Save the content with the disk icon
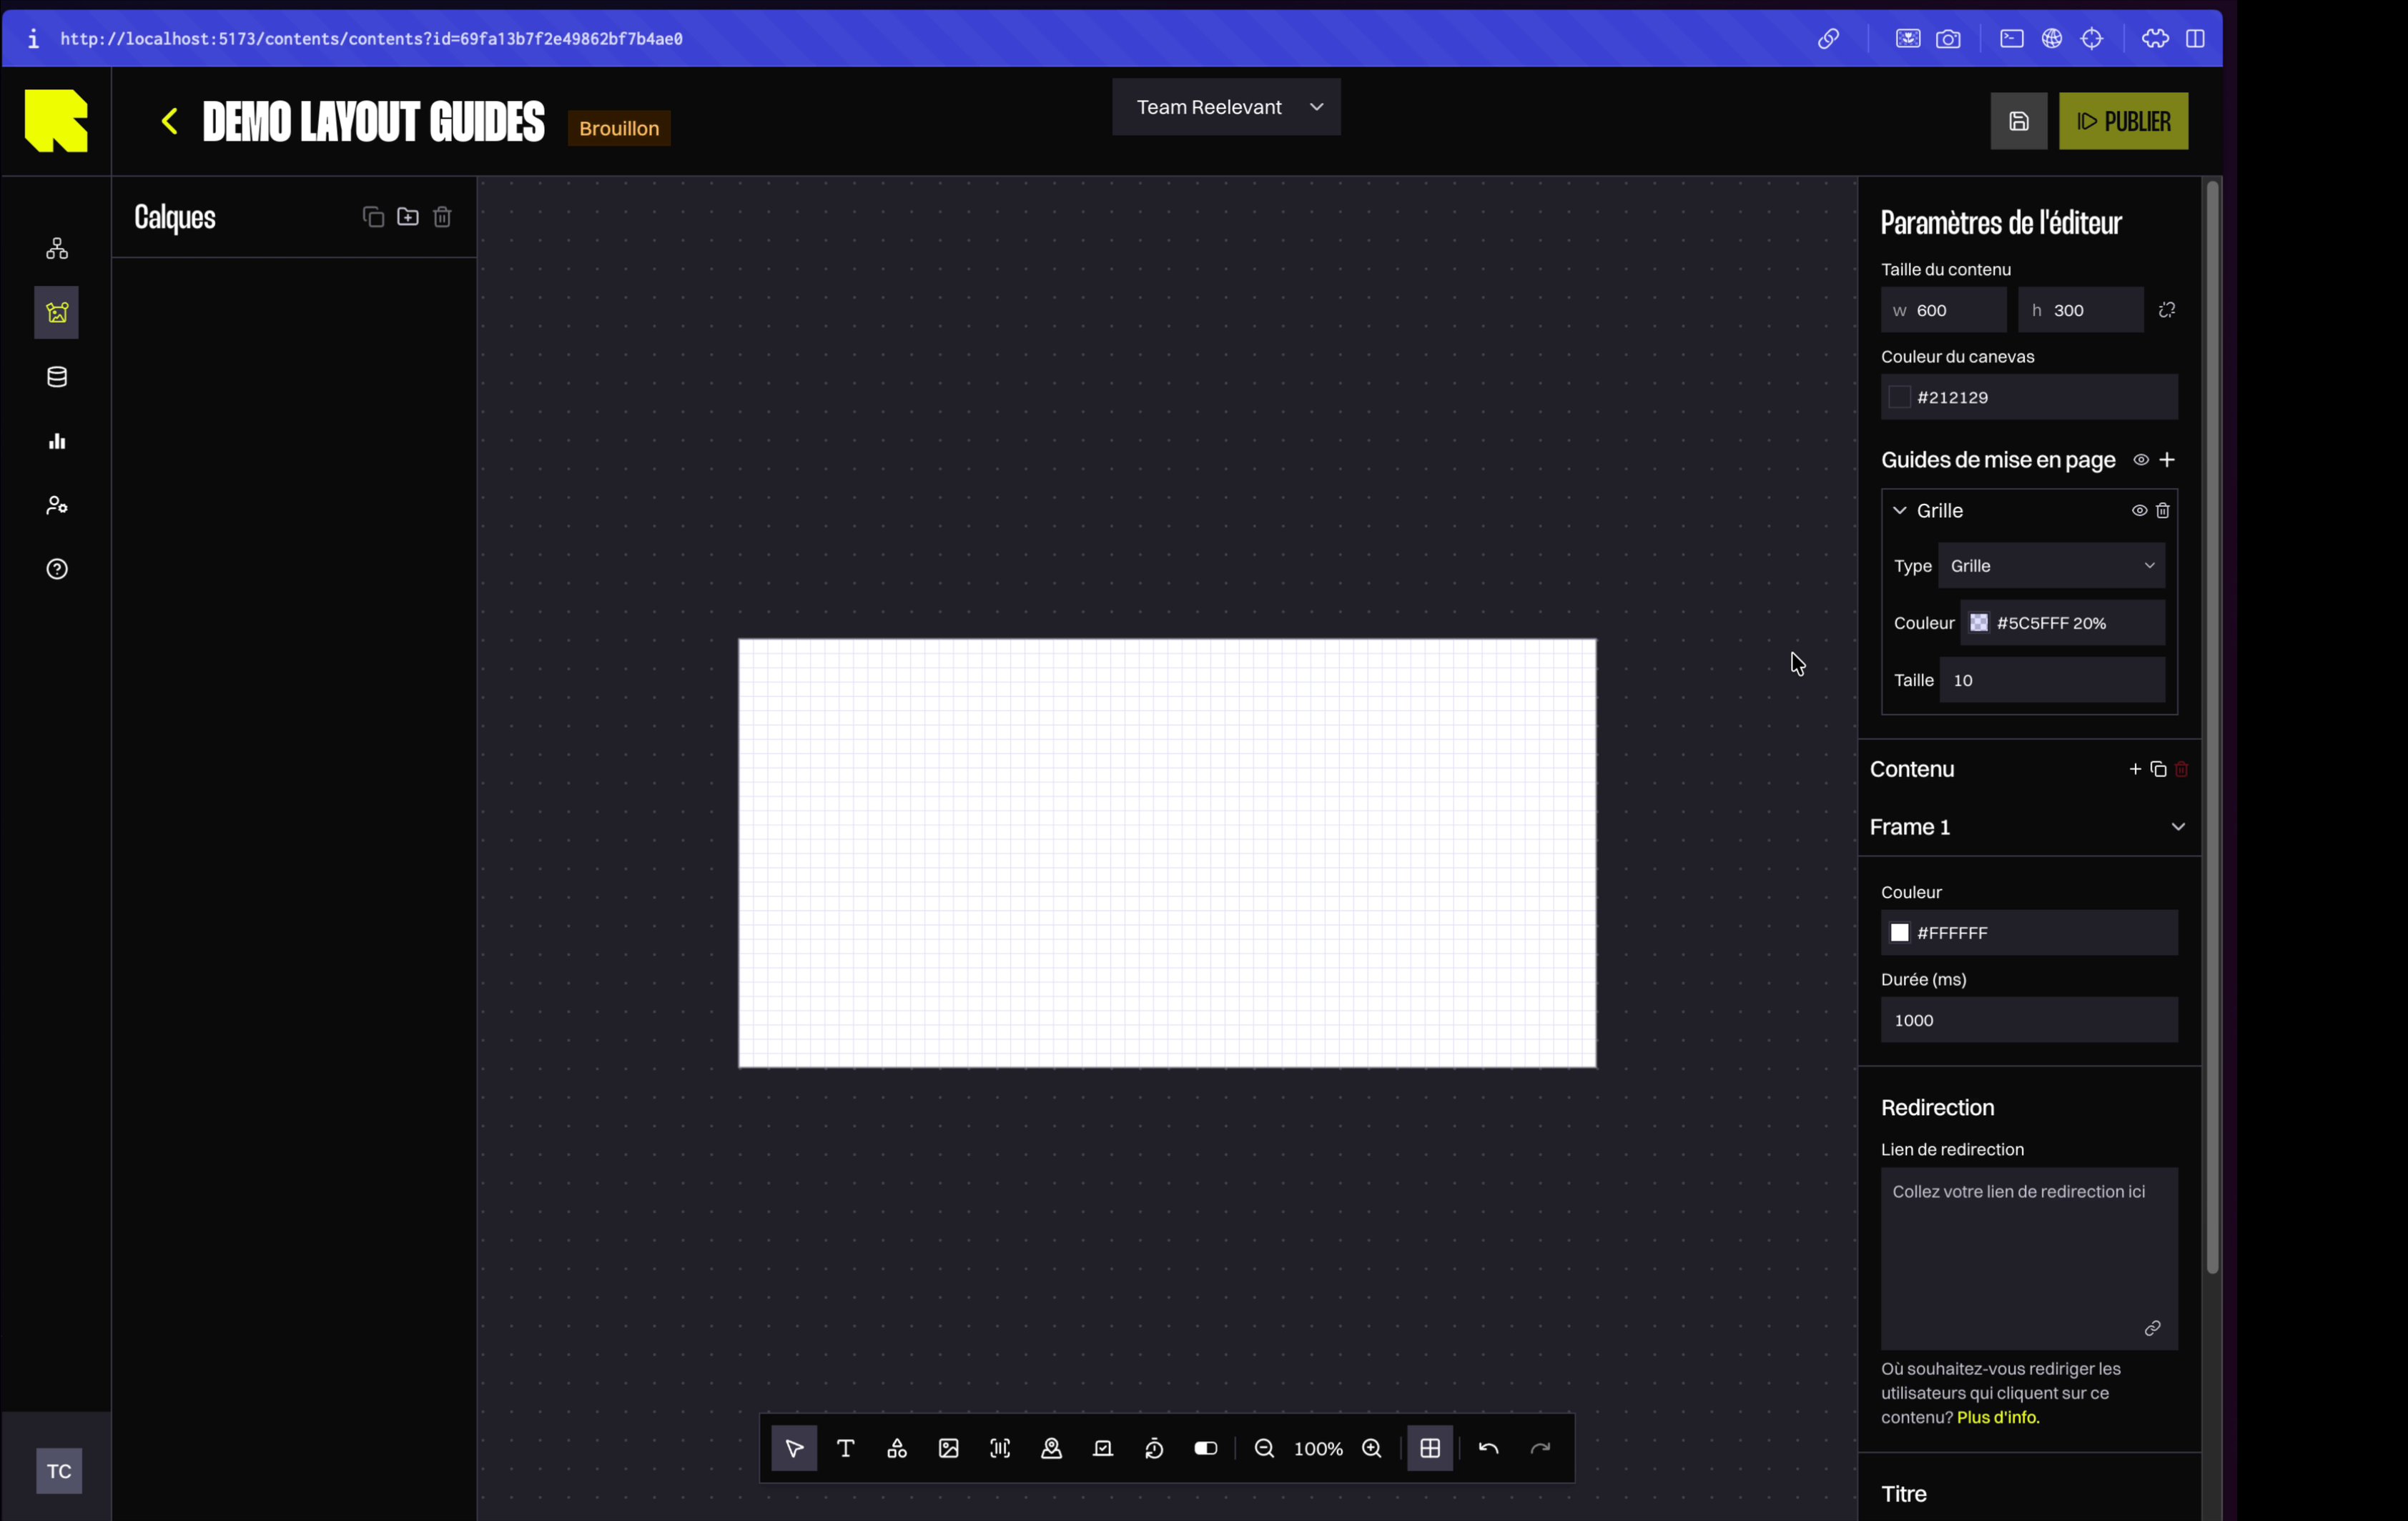This screenshot has height=1521, width=2408. [x=2019, y=121]
